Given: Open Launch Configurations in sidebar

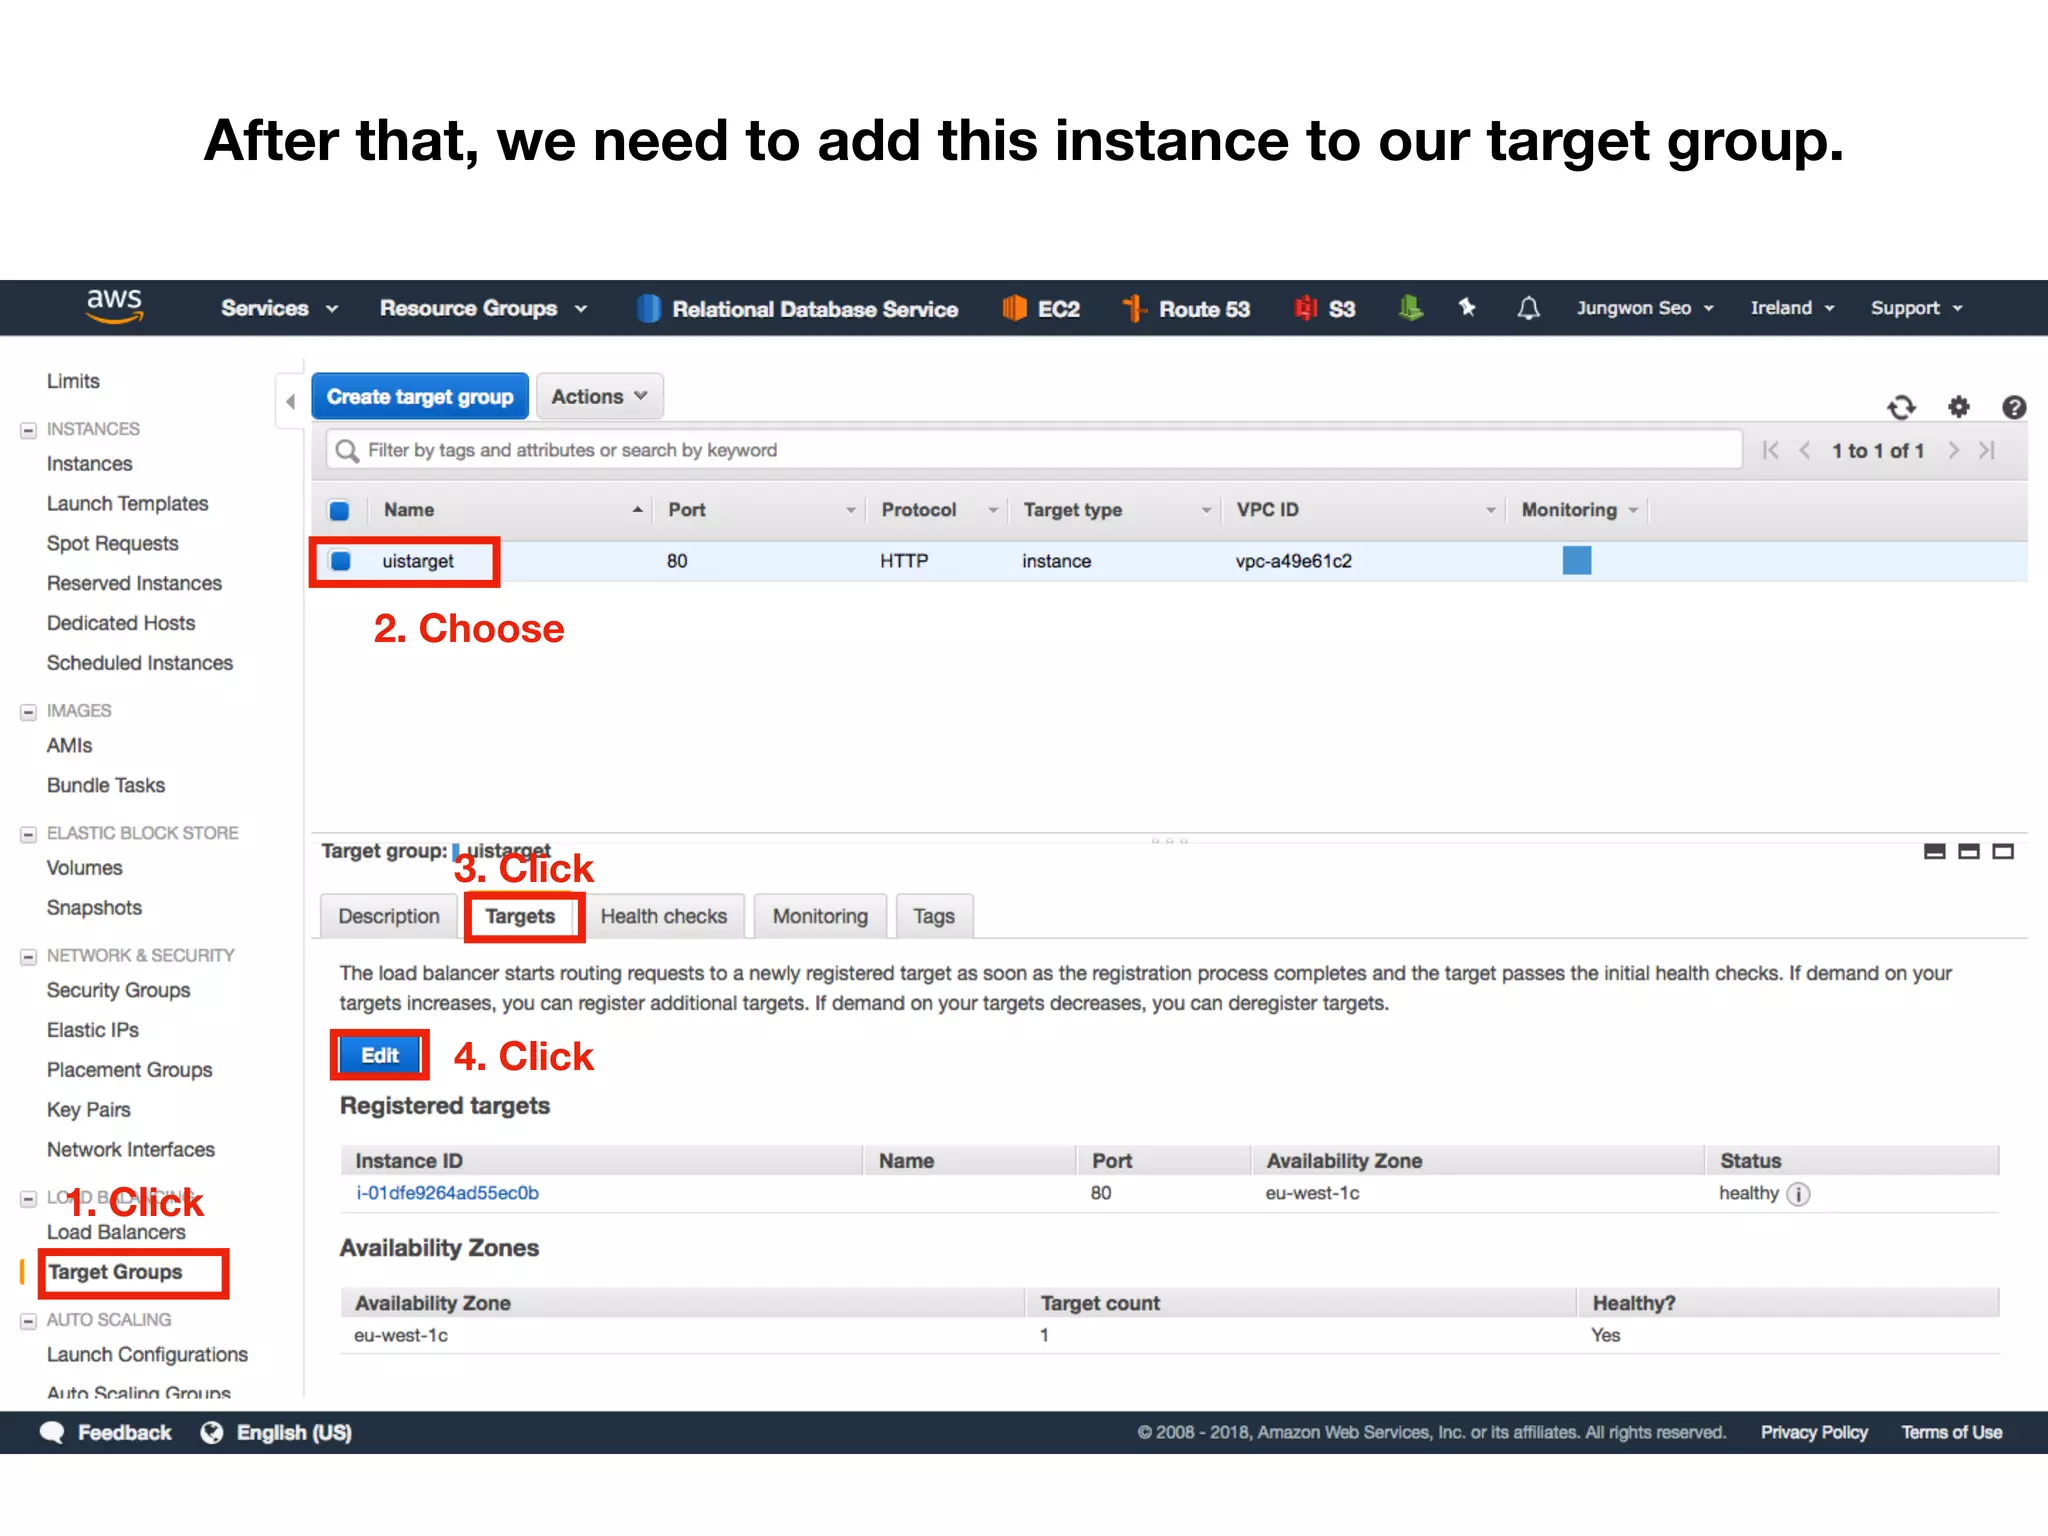Looking at the screenshot, I should coord(147,1356).
